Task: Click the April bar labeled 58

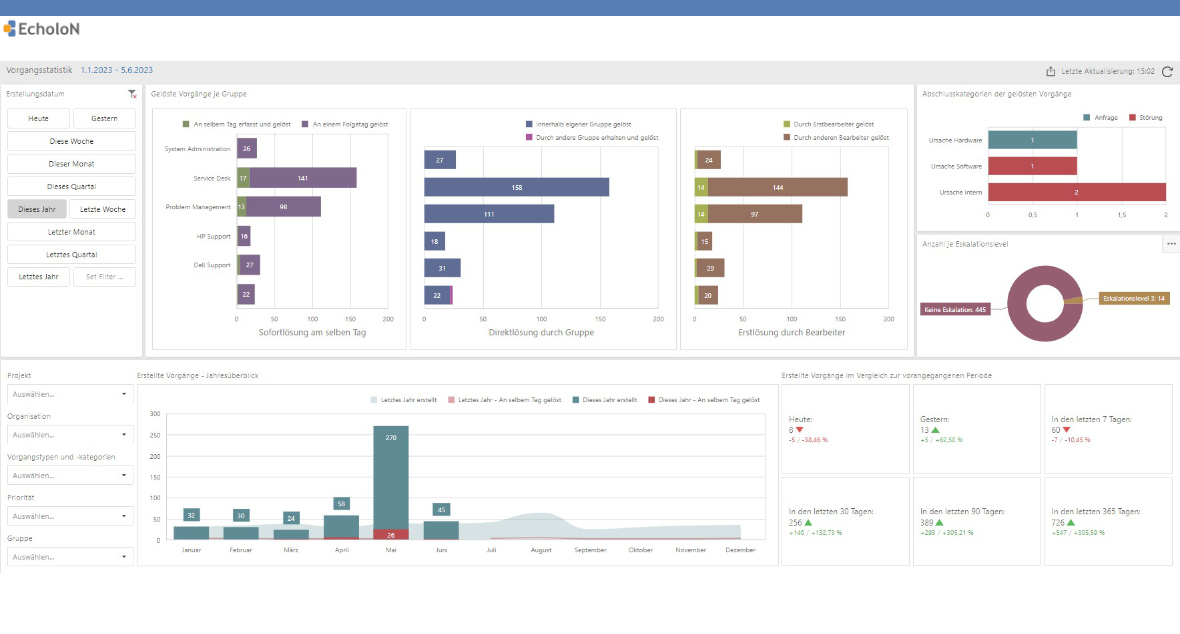Action: [x=341, y=527]
